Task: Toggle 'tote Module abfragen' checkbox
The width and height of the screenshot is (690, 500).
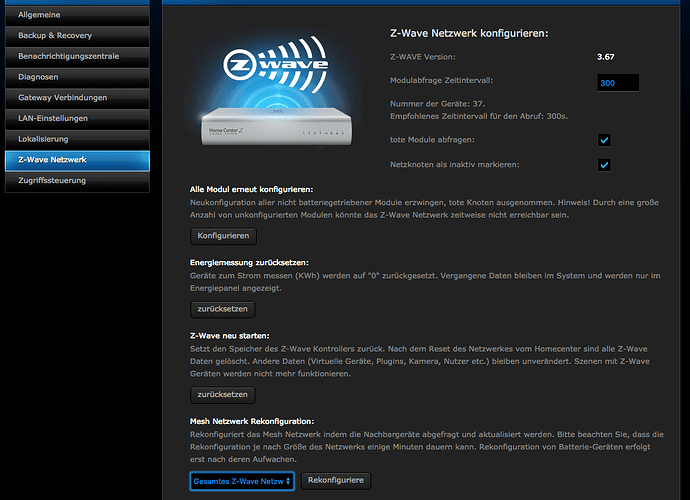Action: [604, 140]
